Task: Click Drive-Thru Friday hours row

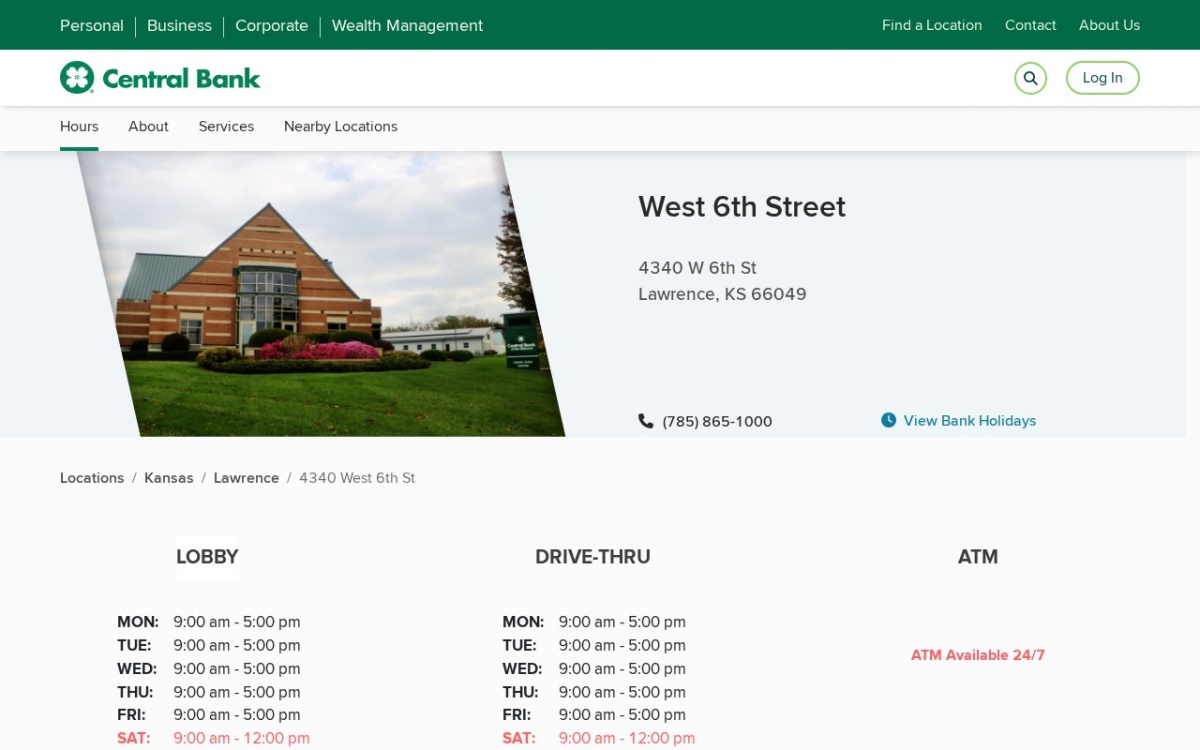Action: 594,715
